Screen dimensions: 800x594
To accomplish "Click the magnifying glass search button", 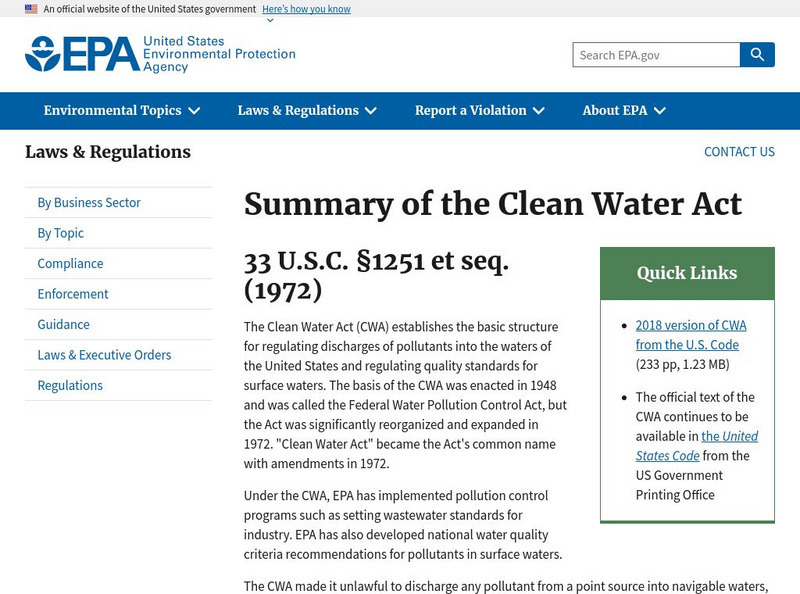I will pos(757,55).
